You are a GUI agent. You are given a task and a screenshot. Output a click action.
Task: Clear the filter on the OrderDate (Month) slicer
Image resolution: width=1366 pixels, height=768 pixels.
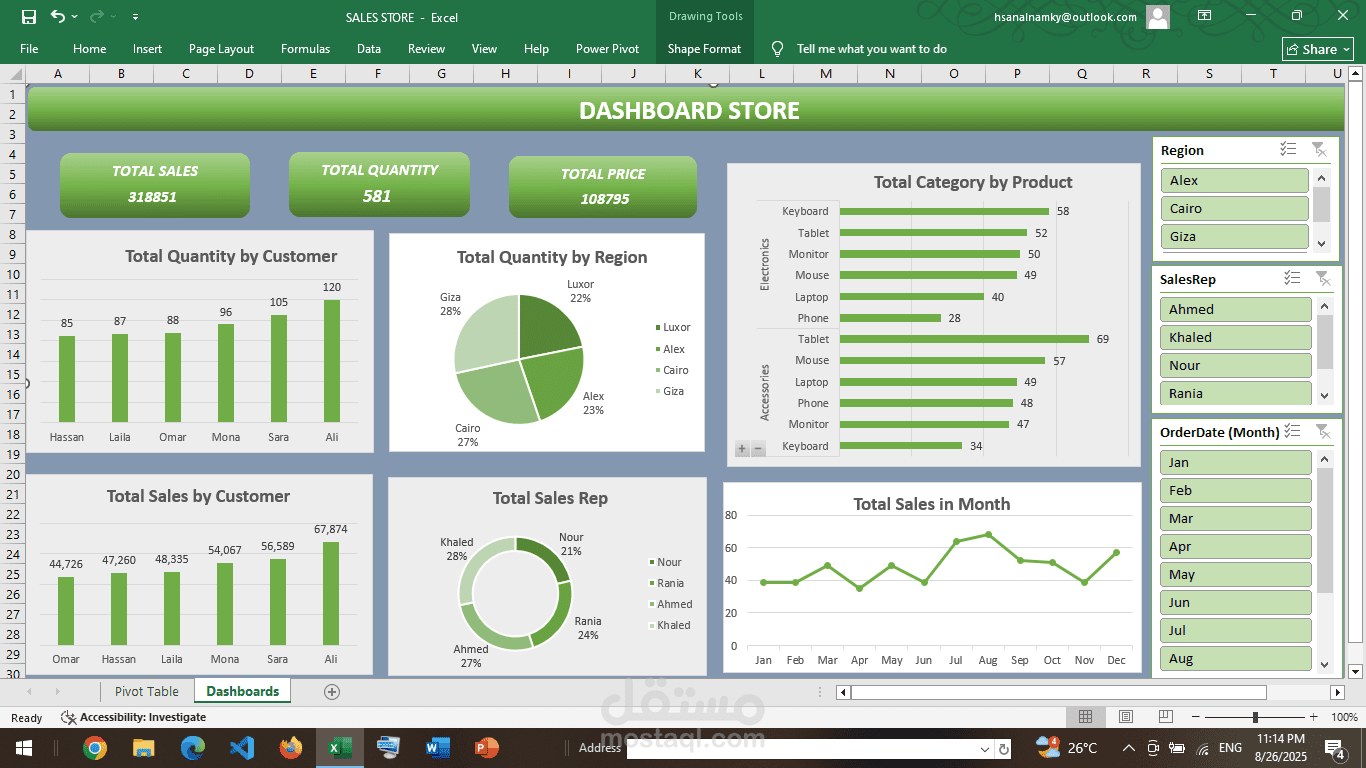tap(1322, 432)
